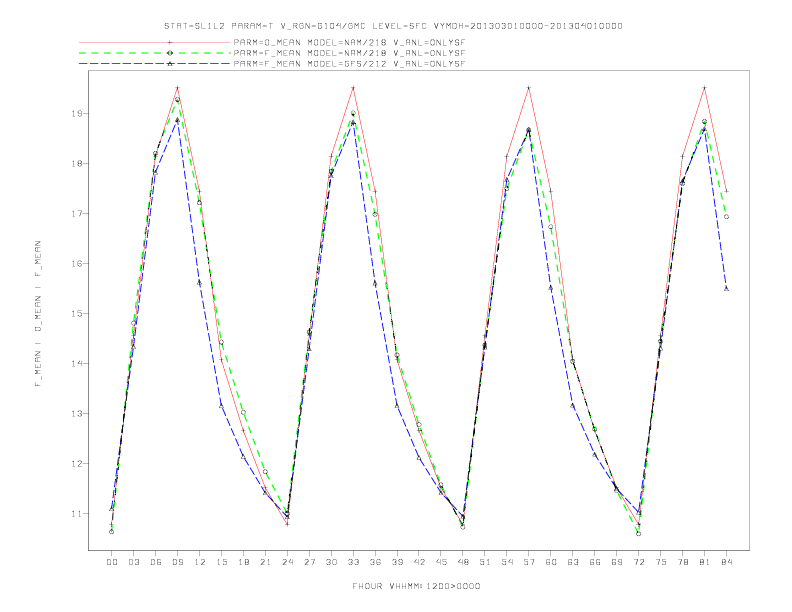Screen dimensions: 792x612
Task: Click the y-axis tick label 11
Action: tap(76, 514)
